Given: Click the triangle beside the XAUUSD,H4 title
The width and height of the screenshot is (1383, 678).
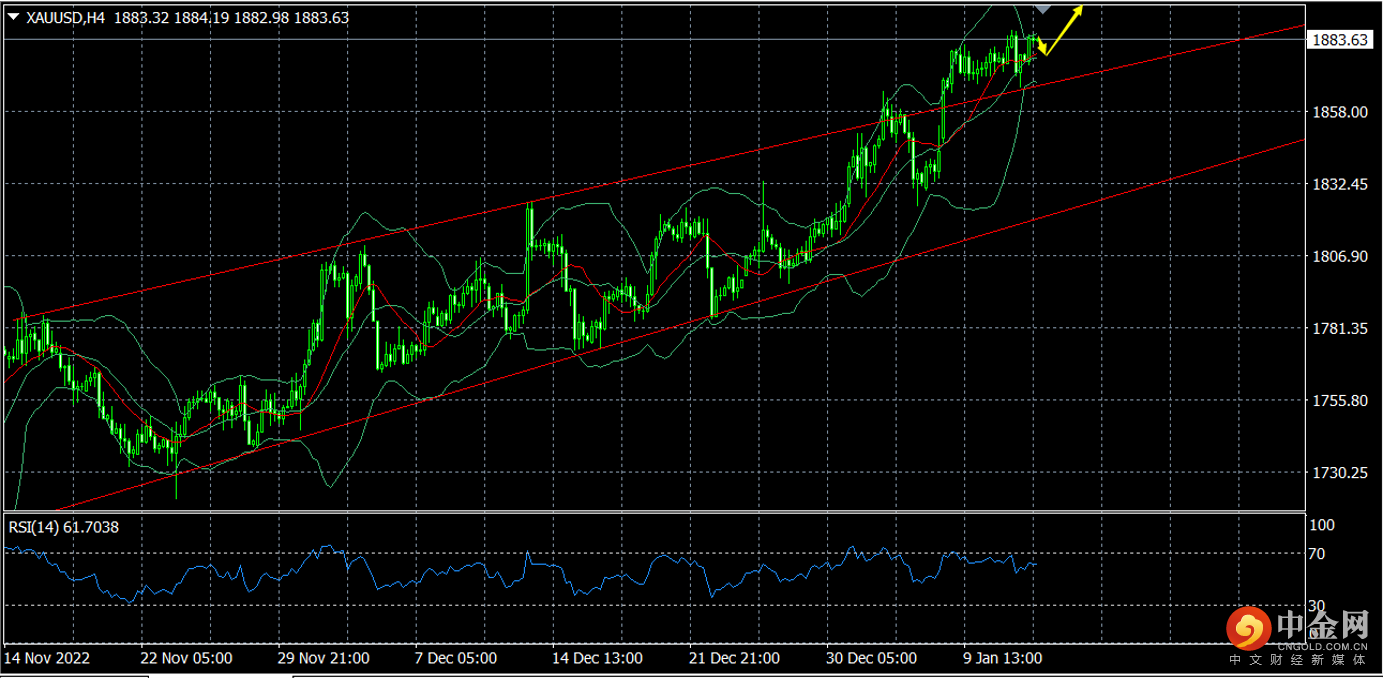Looking at the screenshot, I should click(13, 17).
